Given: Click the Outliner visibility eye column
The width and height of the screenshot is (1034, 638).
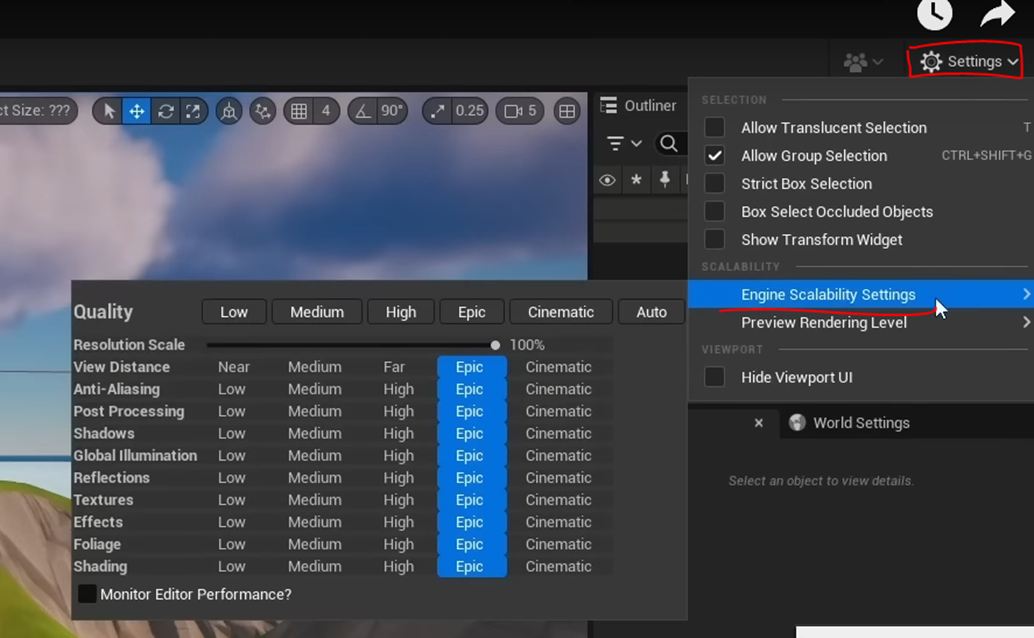Looking at the screenshot, I should pos(607,179).
